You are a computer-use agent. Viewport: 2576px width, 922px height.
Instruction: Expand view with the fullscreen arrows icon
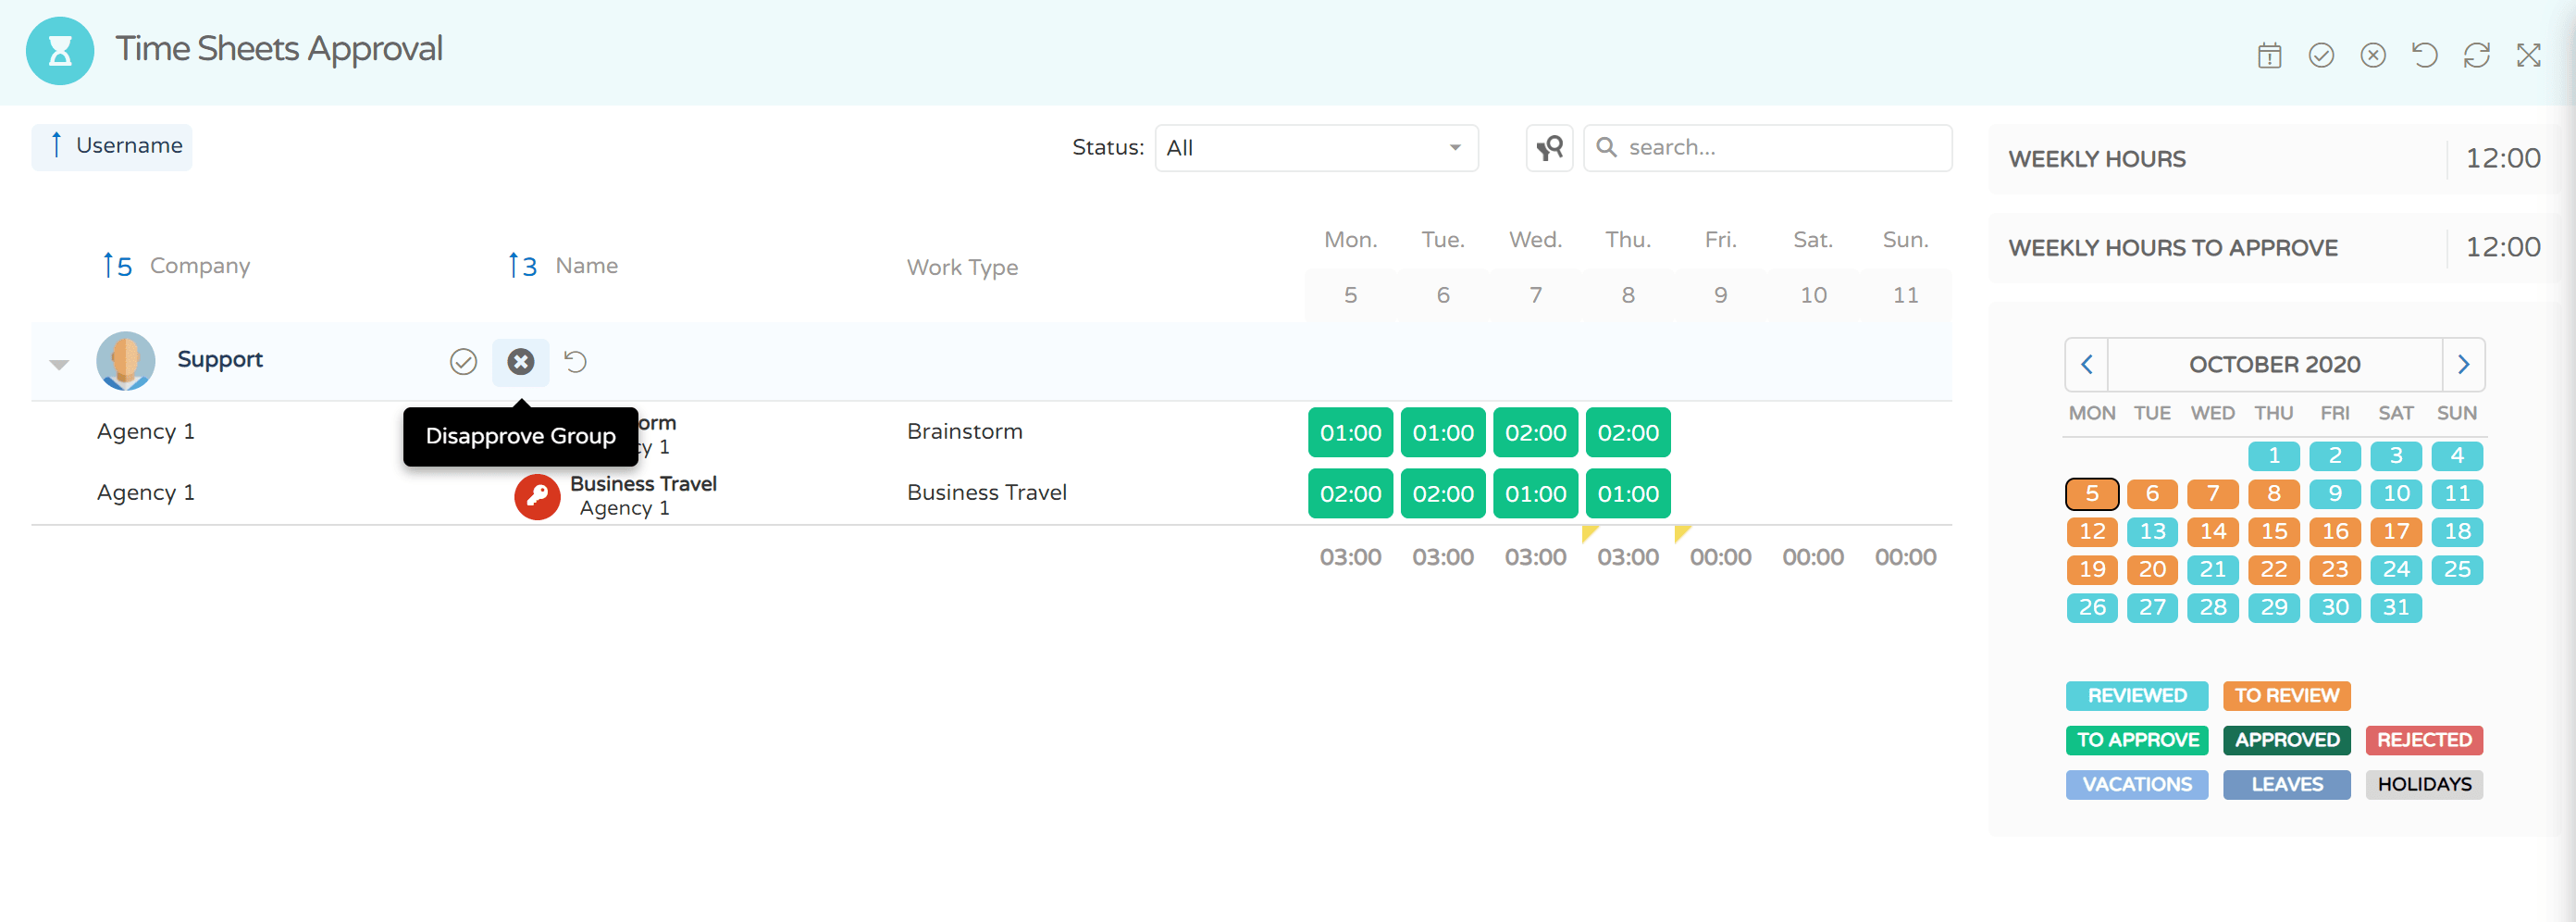click(2528, 56)
